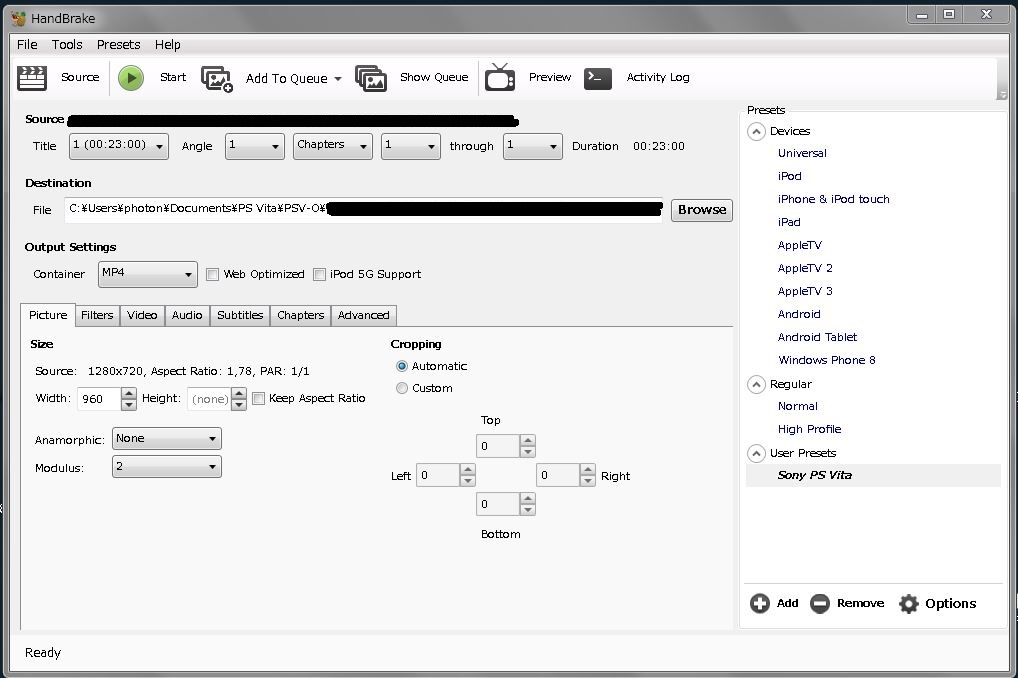Select the iPod preset
Screen dimensions: 1018x678
(x=789, y=176)
